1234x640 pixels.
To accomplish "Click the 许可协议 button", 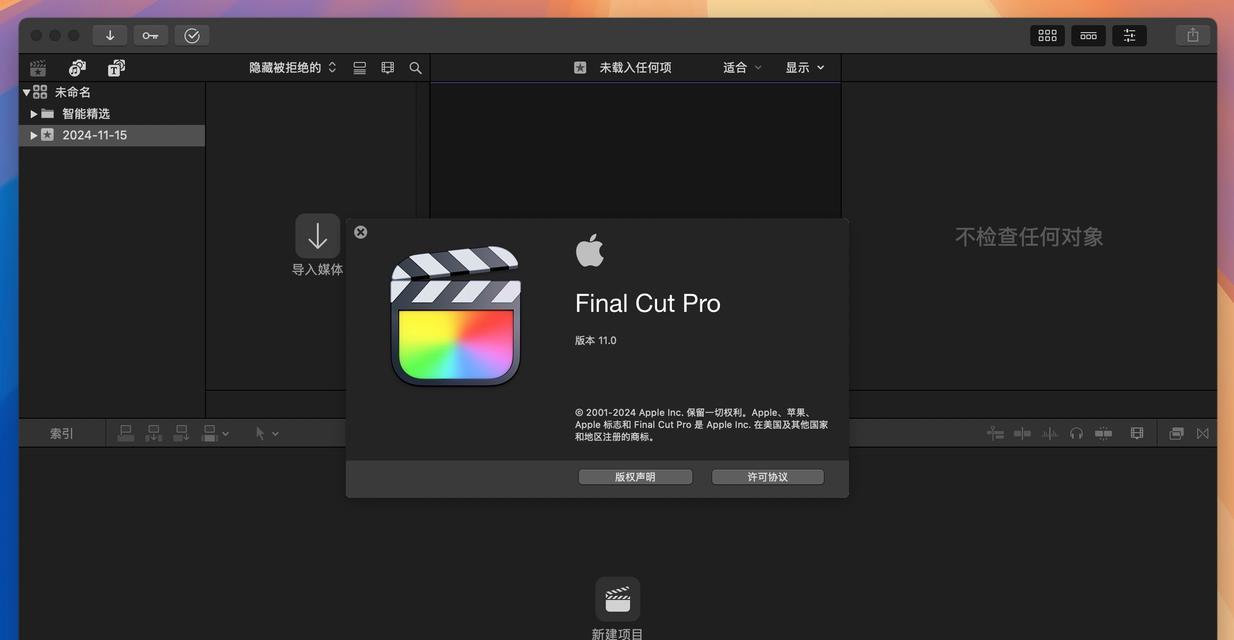I will (768, 477).
